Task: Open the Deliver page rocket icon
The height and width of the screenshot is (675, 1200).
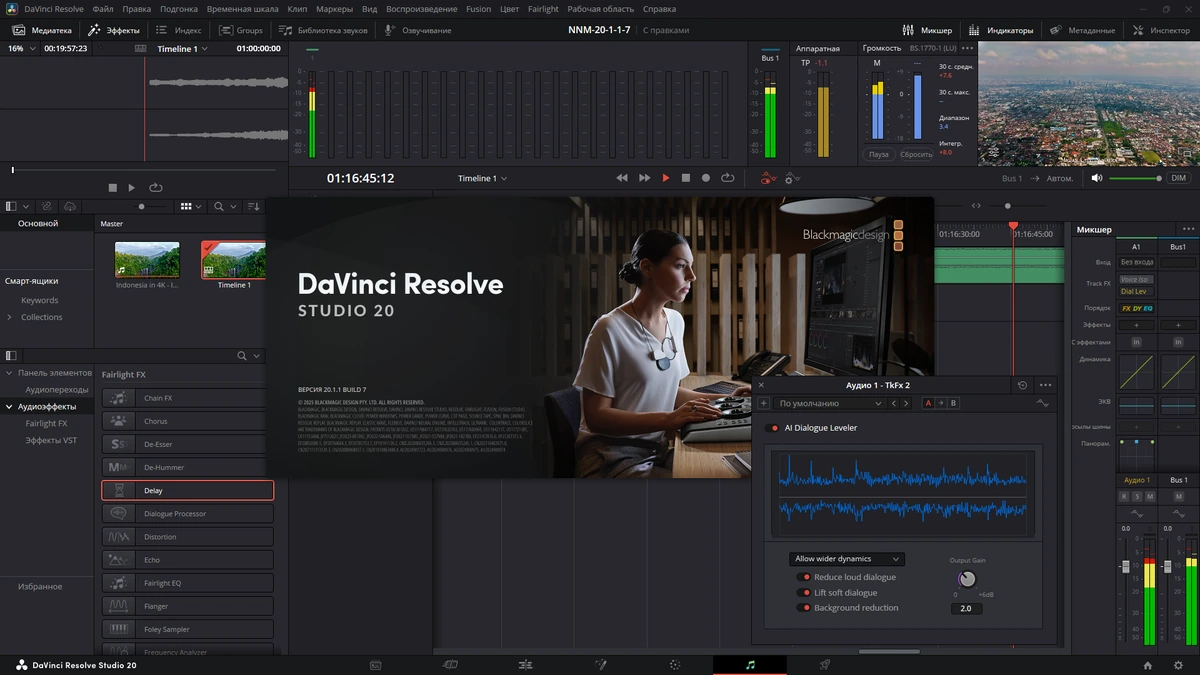Action: [825, 665]
